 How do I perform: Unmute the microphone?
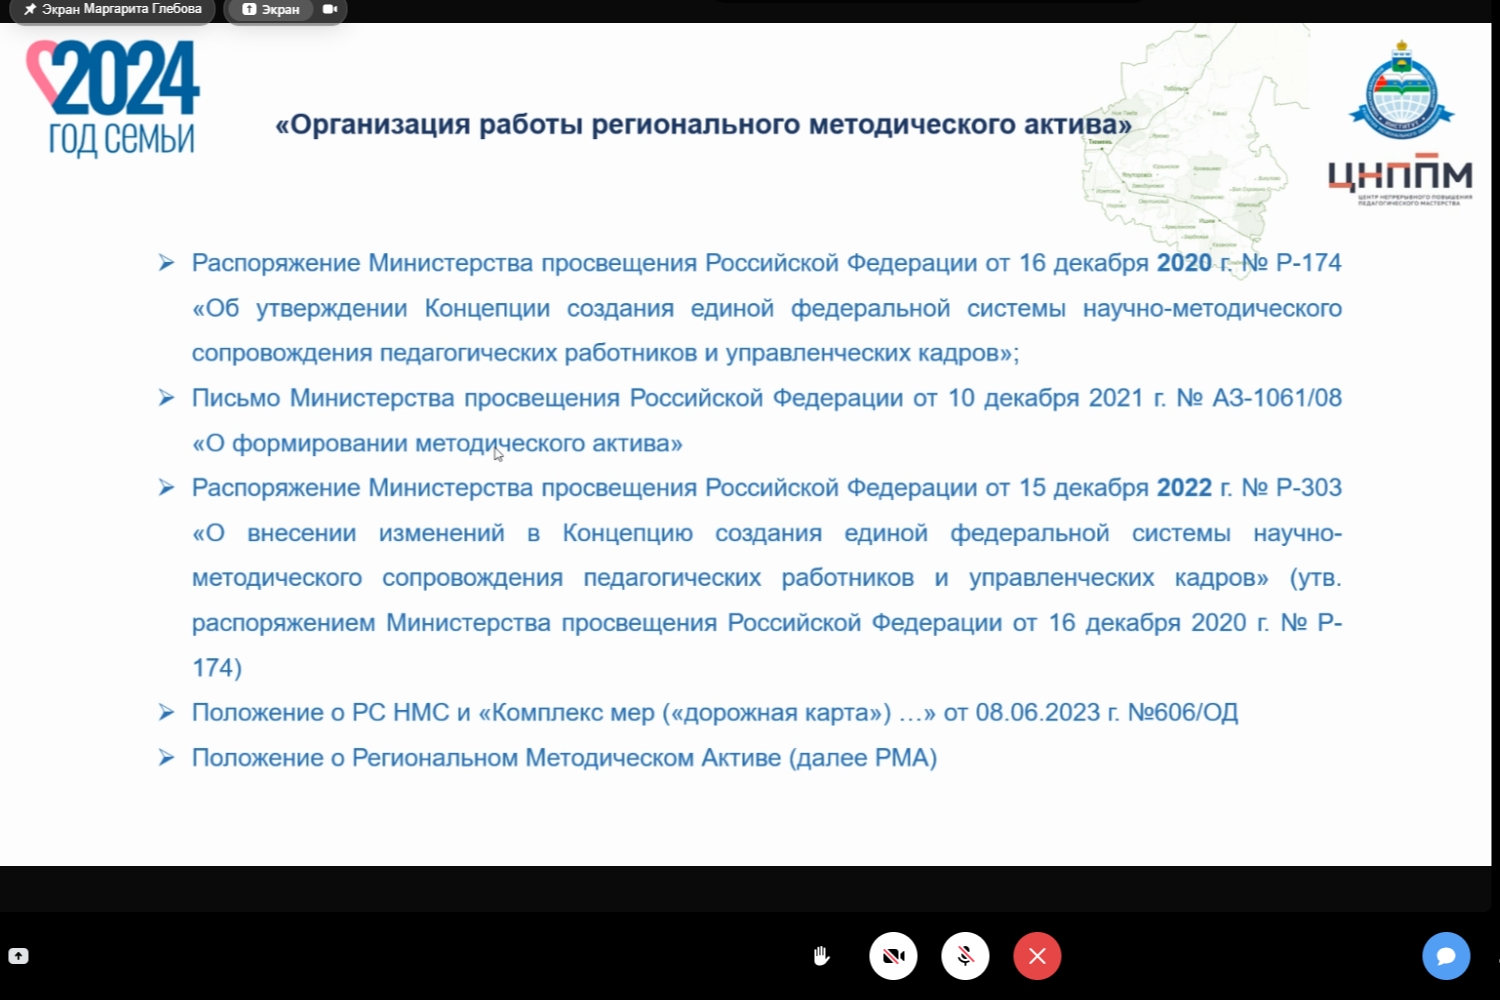click(965, 956)
